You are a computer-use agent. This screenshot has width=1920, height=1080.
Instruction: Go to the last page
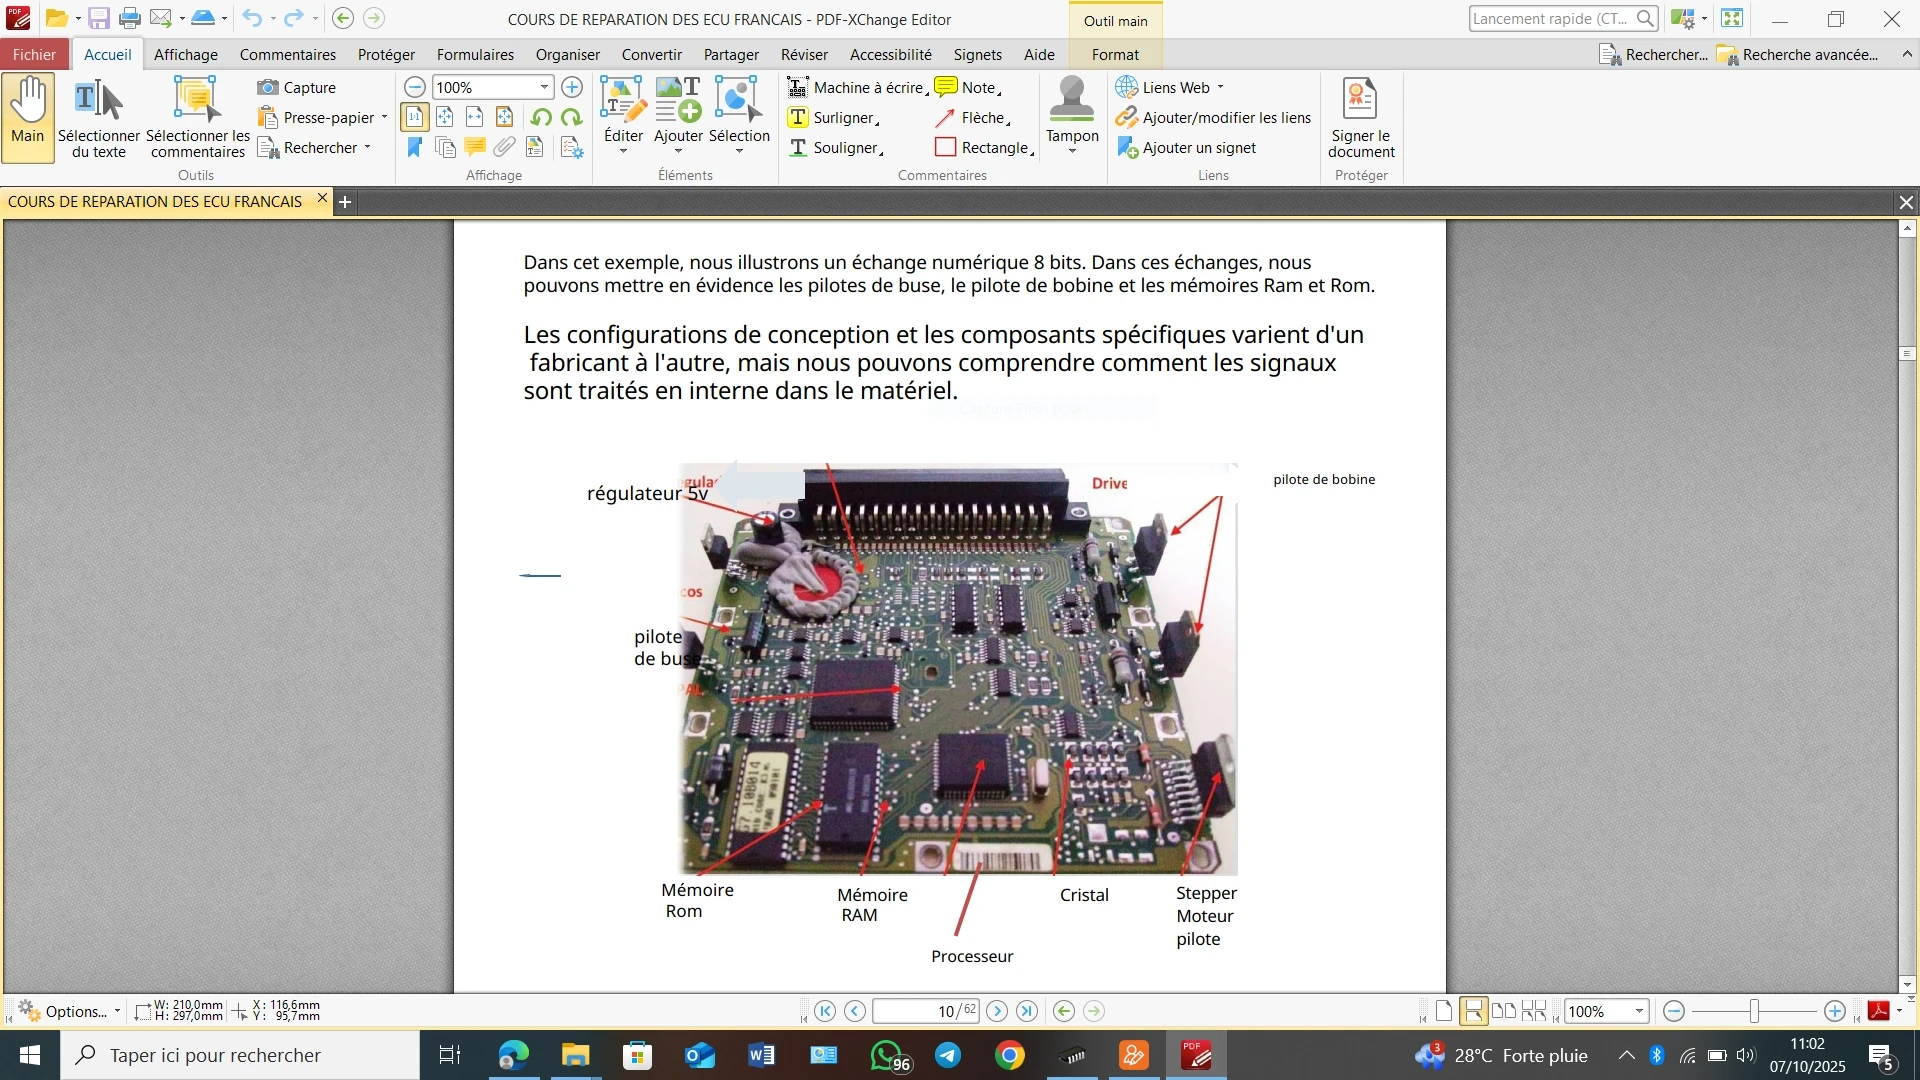[1027, 1012]
